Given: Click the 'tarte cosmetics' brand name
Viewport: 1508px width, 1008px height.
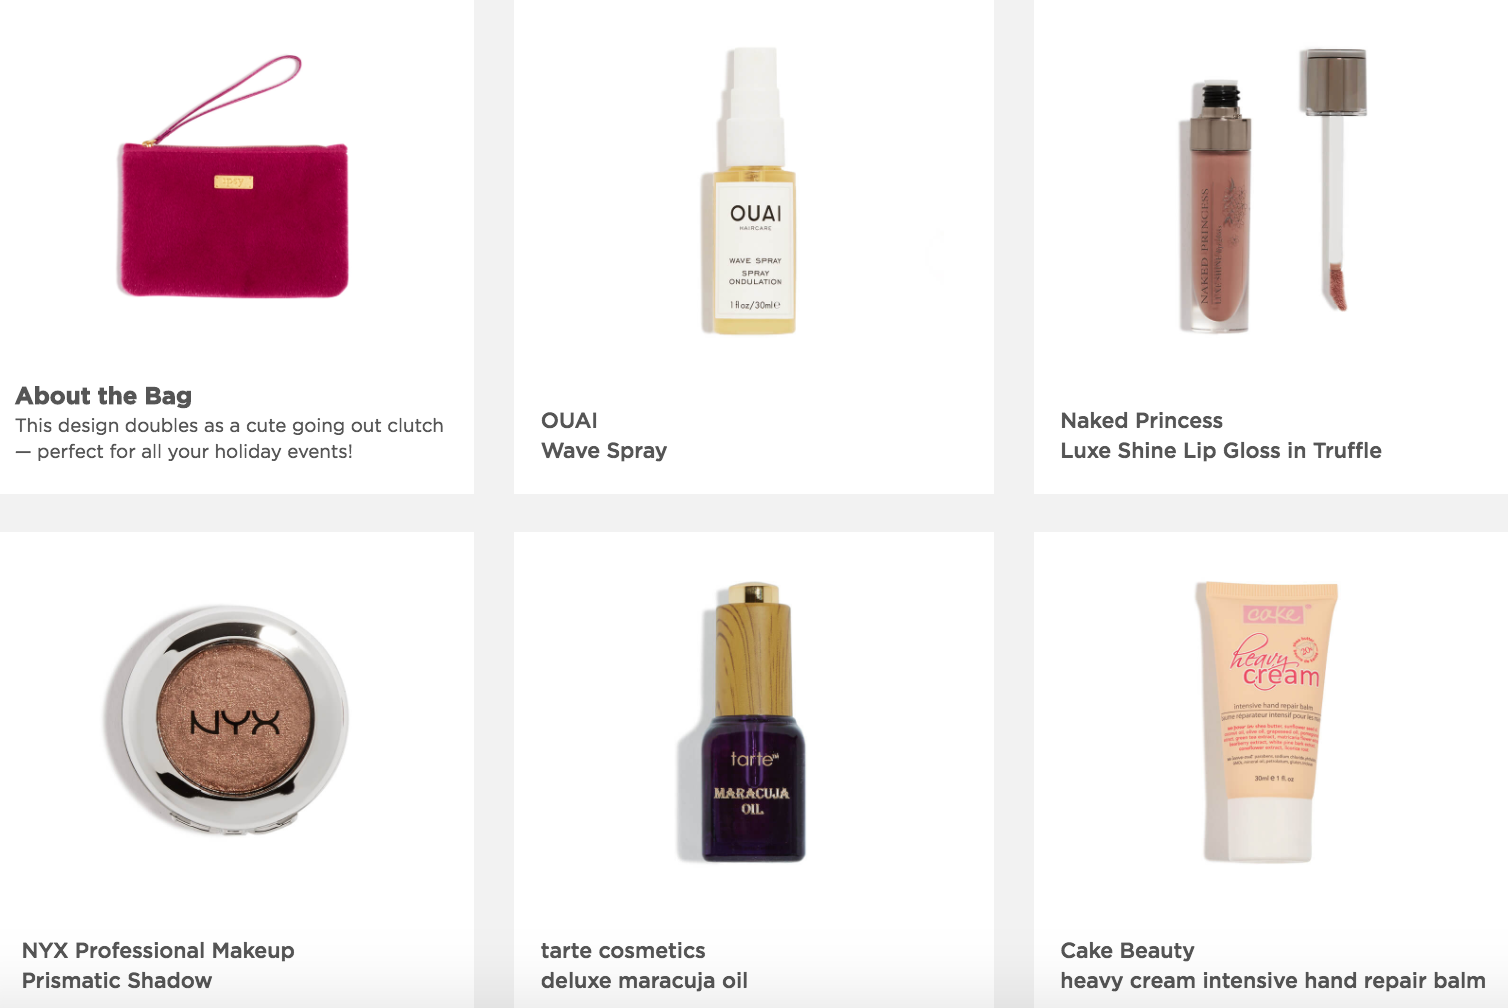Looking at the screenshot, I should 623,950.
